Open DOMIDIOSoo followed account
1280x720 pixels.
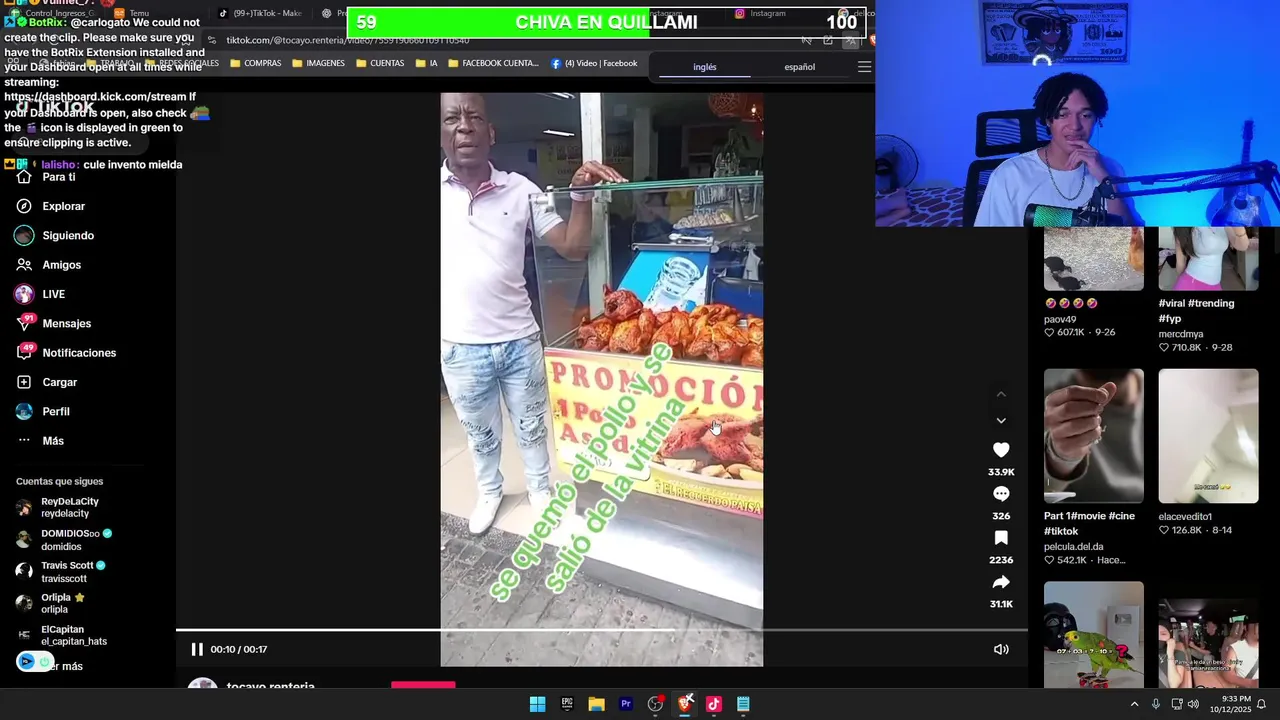64,540
